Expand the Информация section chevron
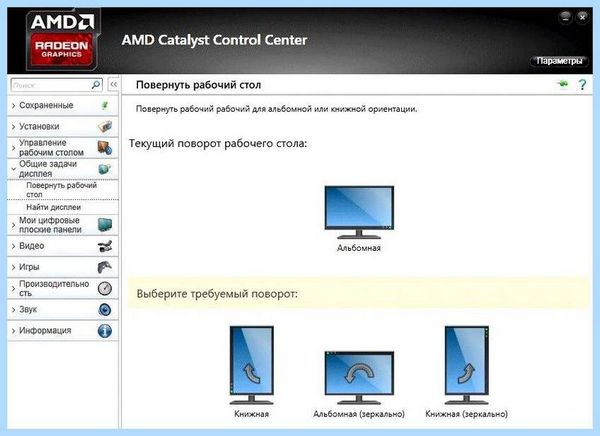The width and height of the screenshot is (600, 436). (13, 331)
